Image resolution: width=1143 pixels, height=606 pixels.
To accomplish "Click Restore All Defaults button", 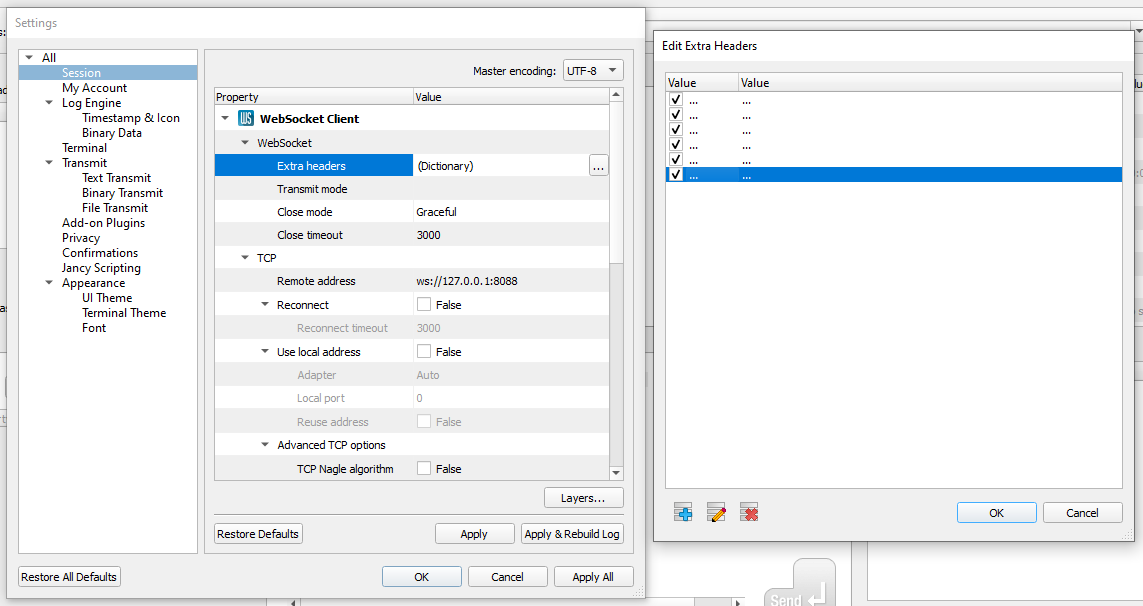I will click(69, 577).
